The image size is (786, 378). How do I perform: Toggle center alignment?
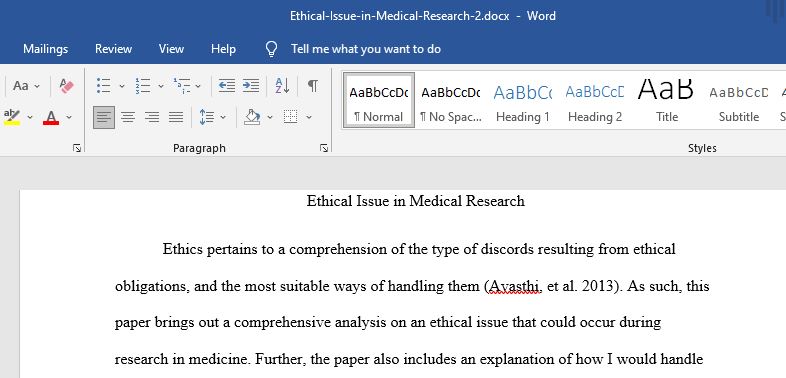click(x=128, y=117)
